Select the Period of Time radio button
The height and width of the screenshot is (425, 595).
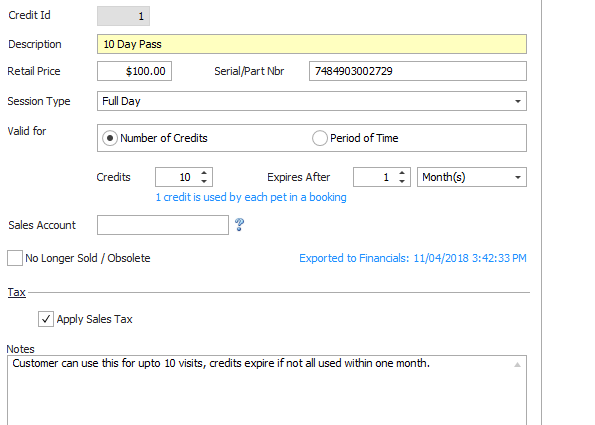coord(320,138)
